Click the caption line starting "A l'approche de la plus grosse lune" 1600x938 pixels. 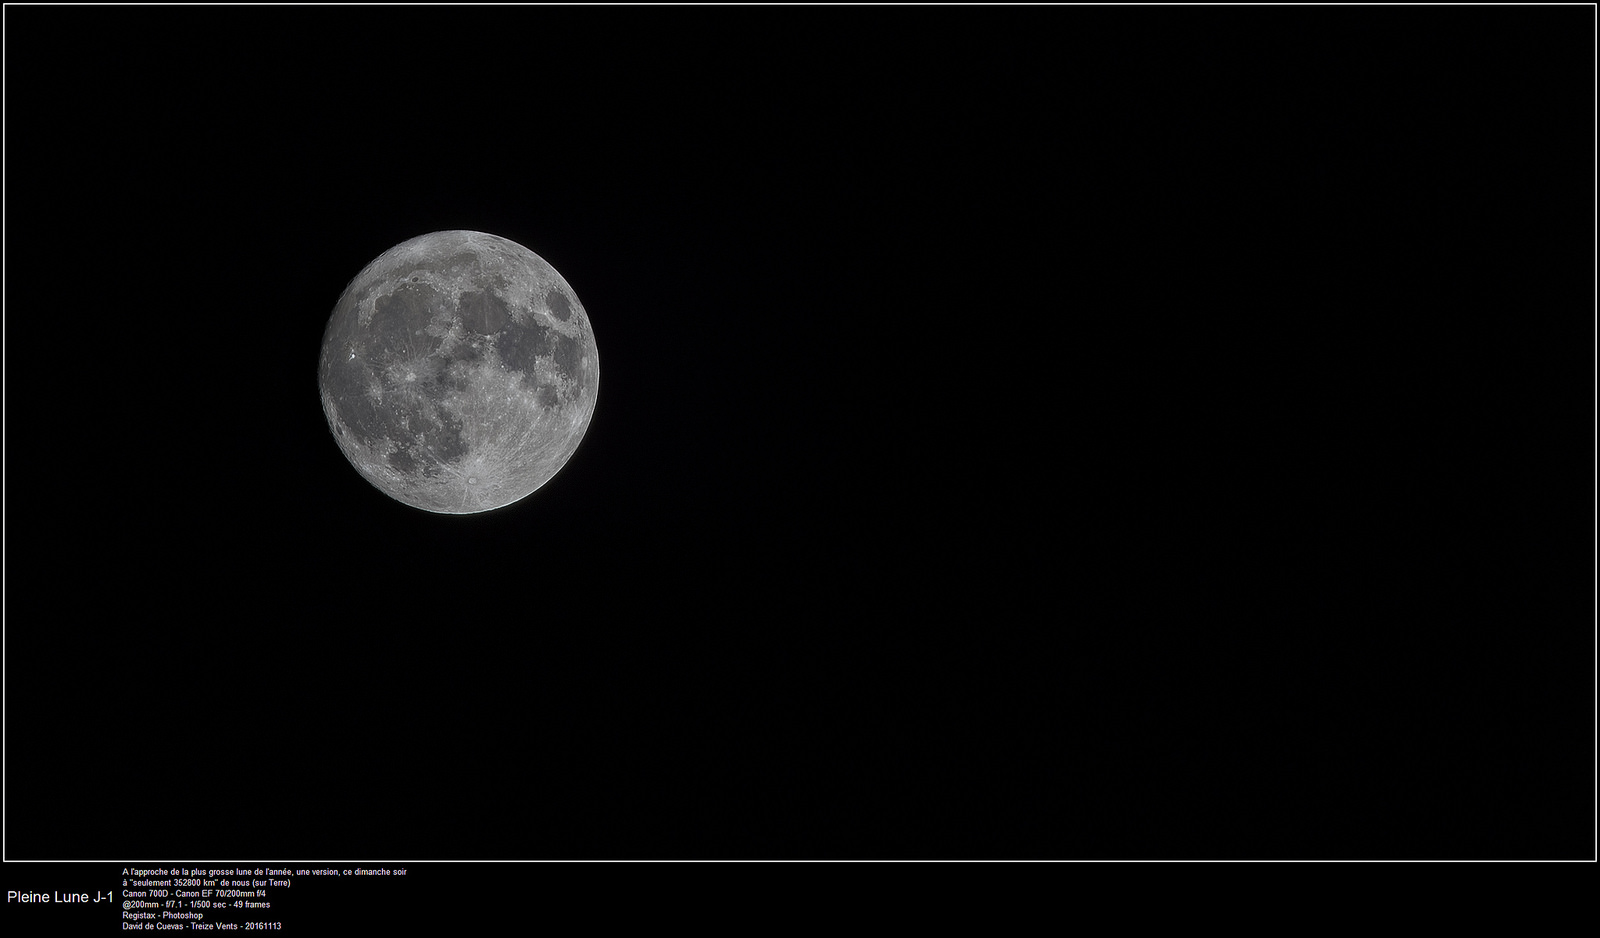click(264, 872)
